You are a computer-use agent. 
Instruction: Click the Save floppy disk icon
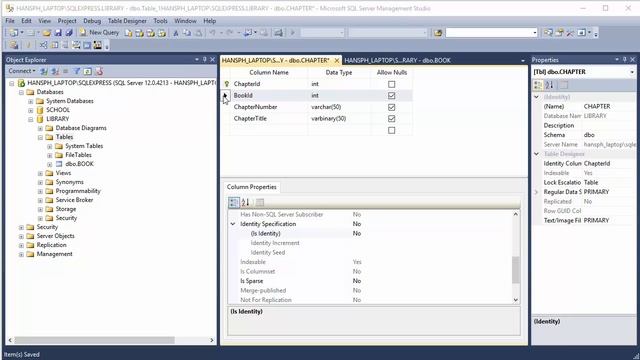58,33
